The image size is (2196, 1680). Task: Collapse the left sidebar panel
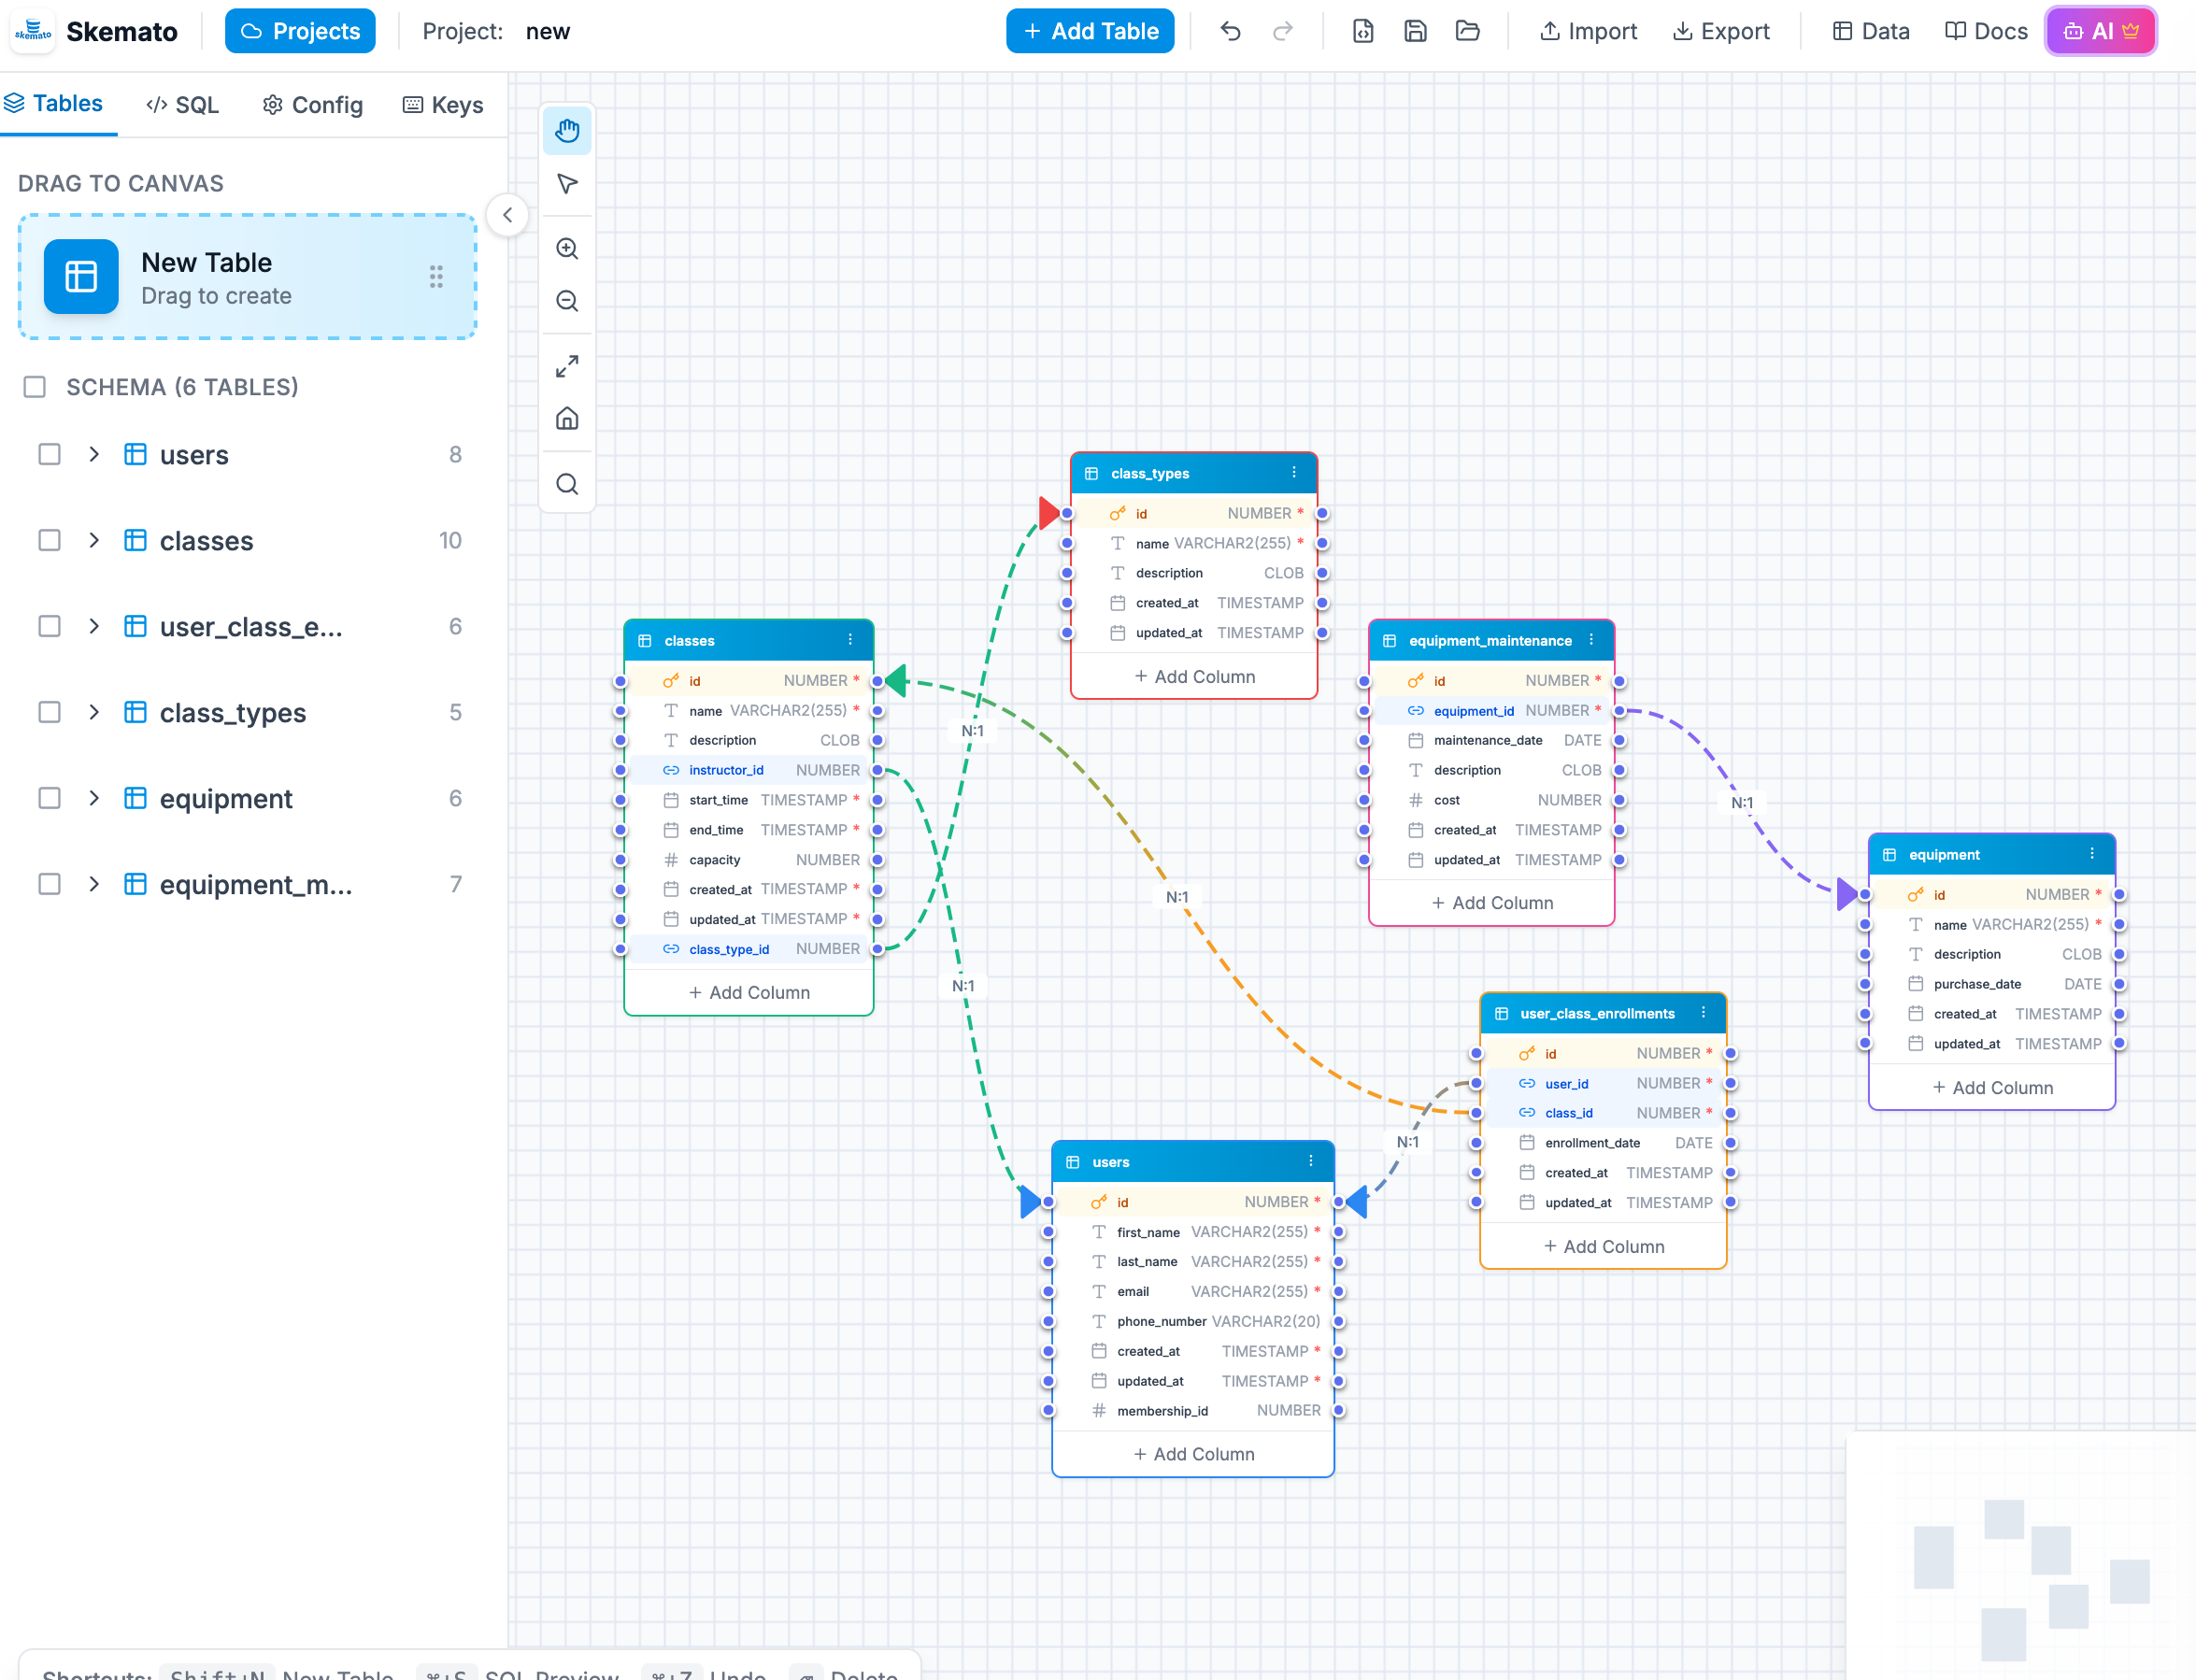click(507, 215)
